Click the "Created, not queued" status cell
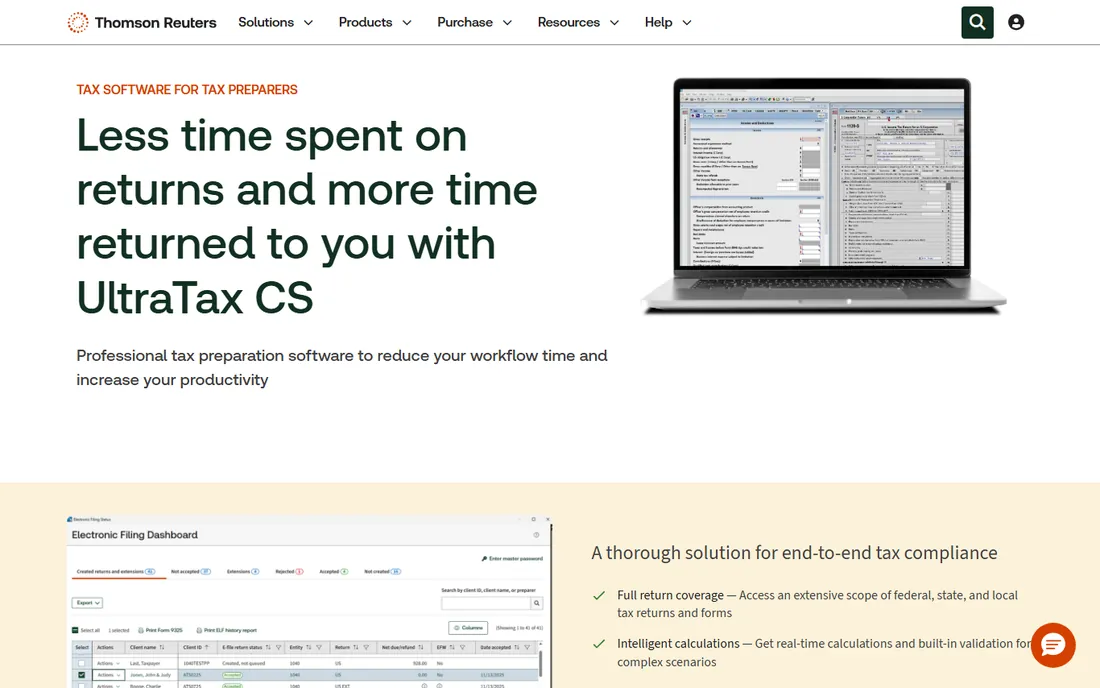 pos(243,663)
